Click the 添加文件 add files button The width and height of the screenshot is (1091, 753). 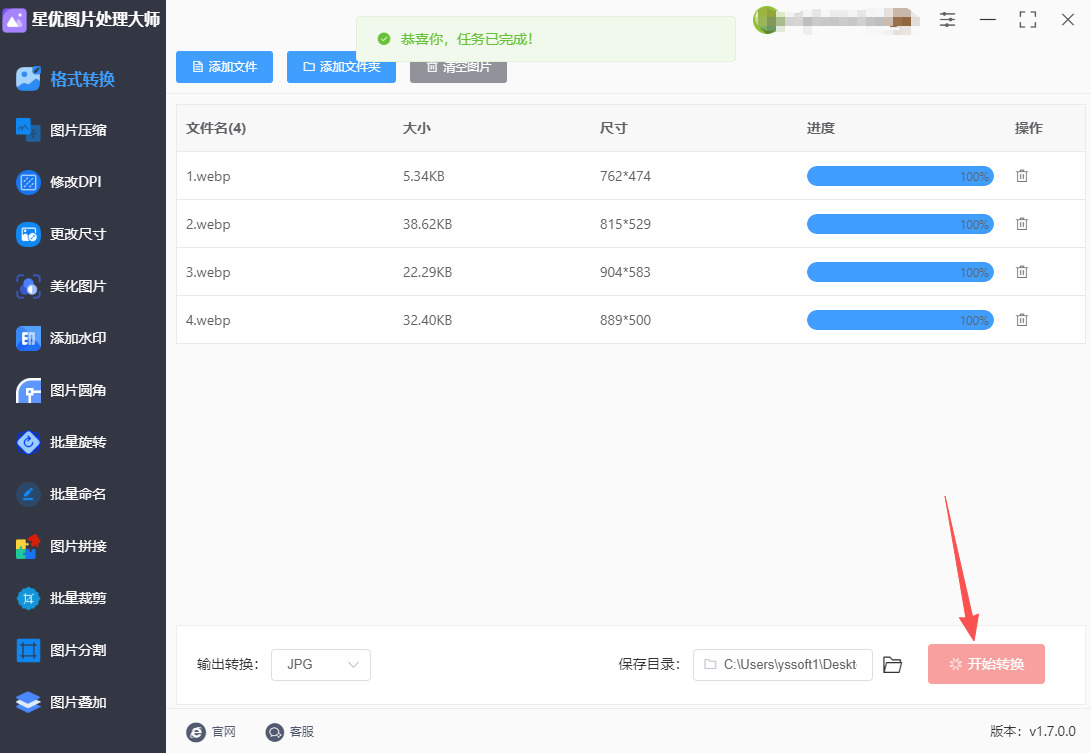[x=224, y=67]
